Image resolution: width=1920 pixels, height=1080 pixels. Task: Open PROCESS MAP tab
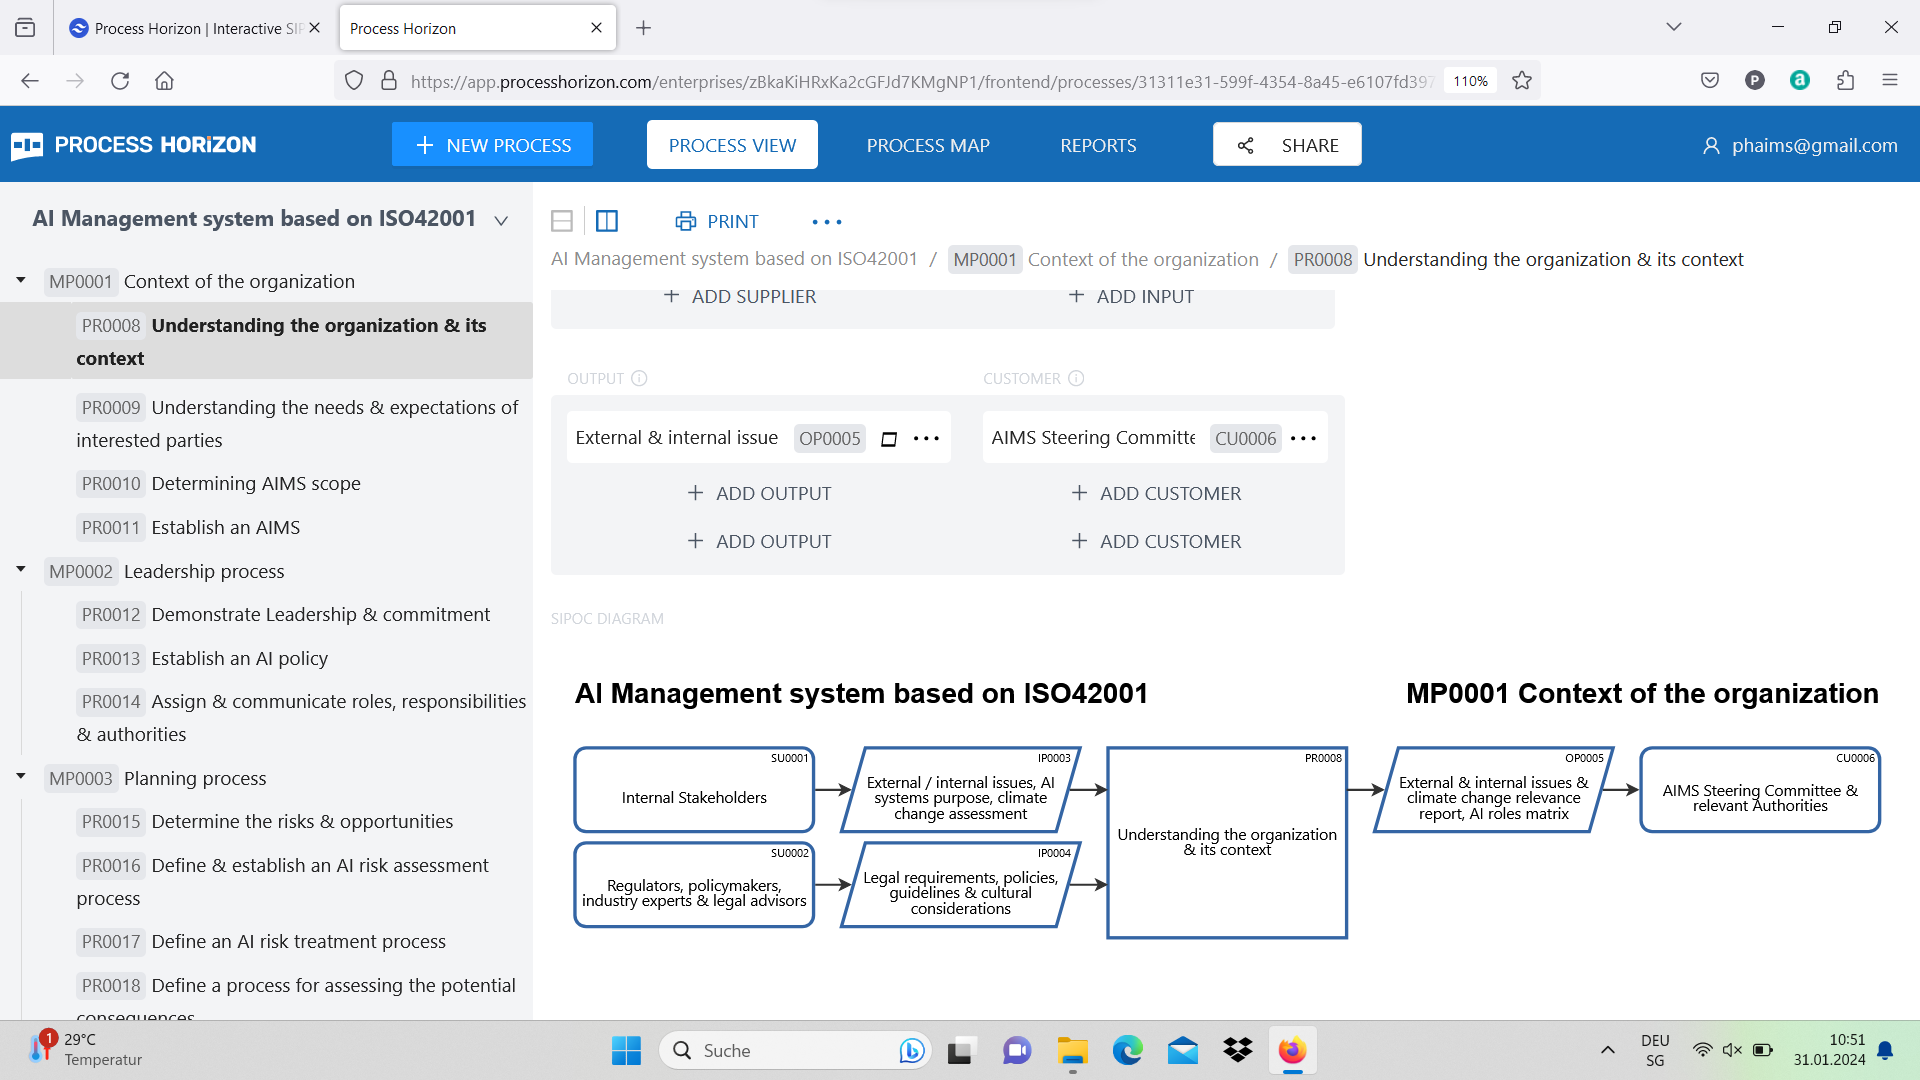928,145
